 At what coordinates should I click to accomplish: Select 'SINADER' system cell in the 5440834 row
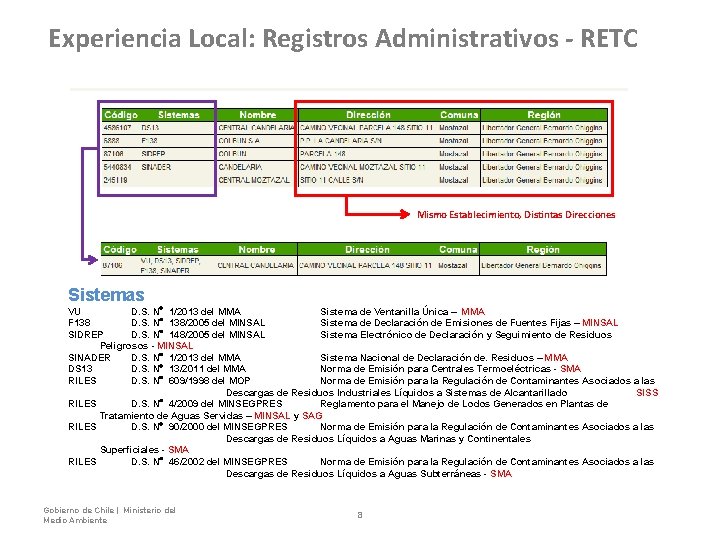click(x=156, y=167)
